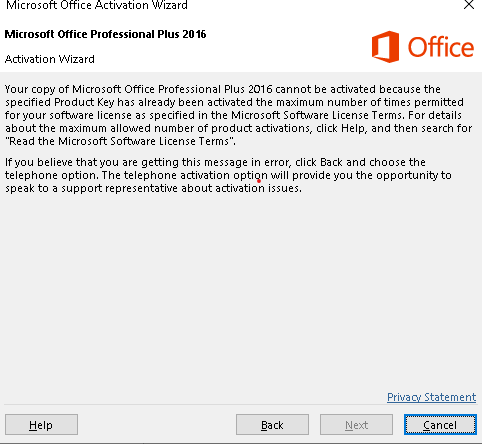Click the word "Back" in the second paragraph
This screenshot has width=482, height=444.
(x=331, y=162)
